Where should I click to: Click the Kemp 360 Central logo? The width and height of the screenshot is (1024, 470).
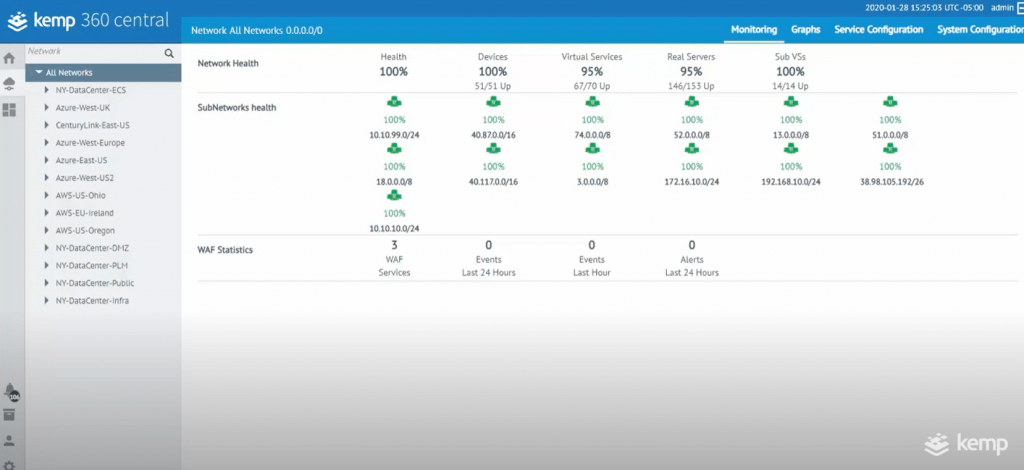point(88,20)
